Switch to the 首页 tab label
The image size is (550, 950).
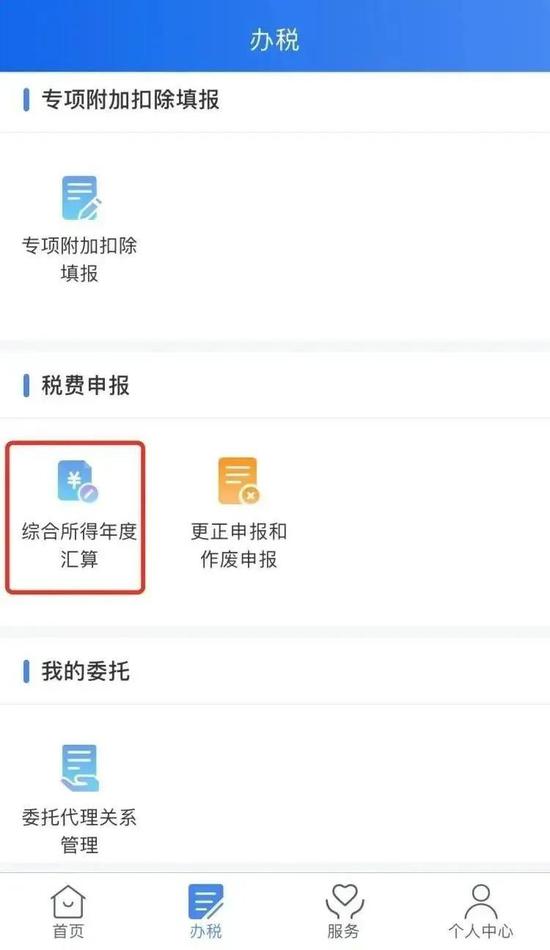point(68,931)
